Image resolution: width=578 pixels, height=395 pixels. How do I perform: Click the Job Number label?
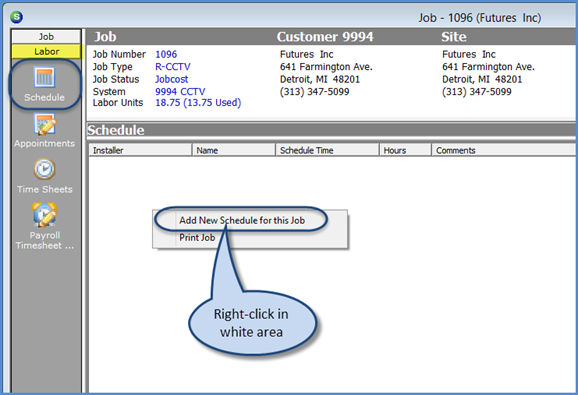click(x=119, y=54)
